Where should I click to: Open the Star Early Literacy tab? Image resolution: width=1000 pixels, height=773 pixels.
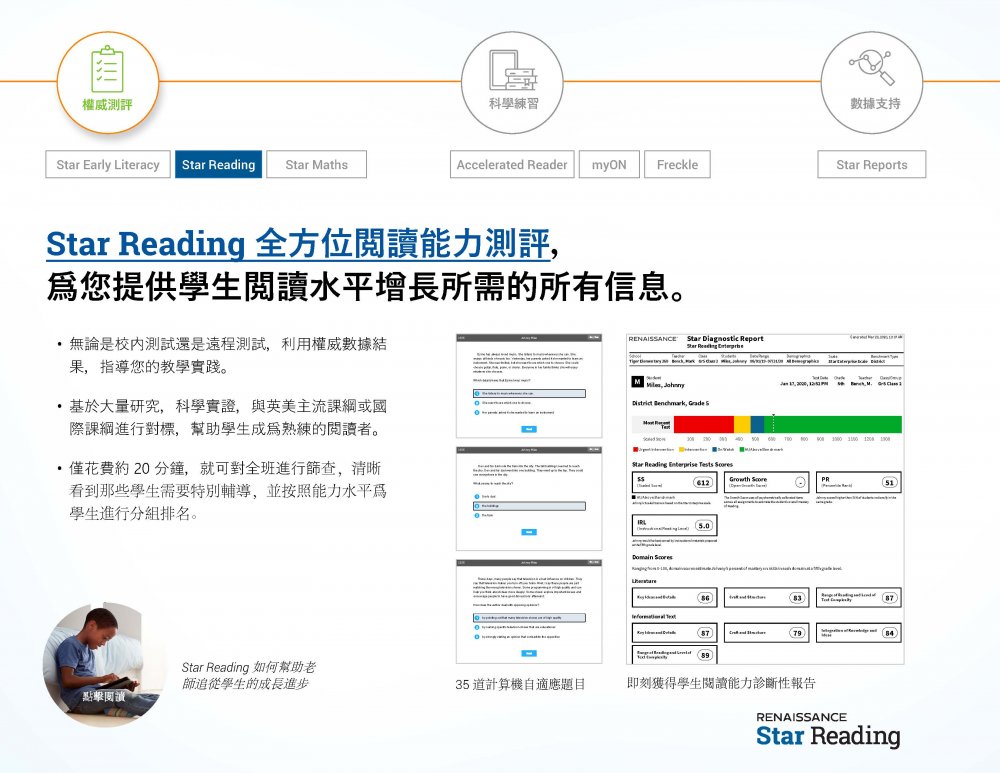[107, 165]
